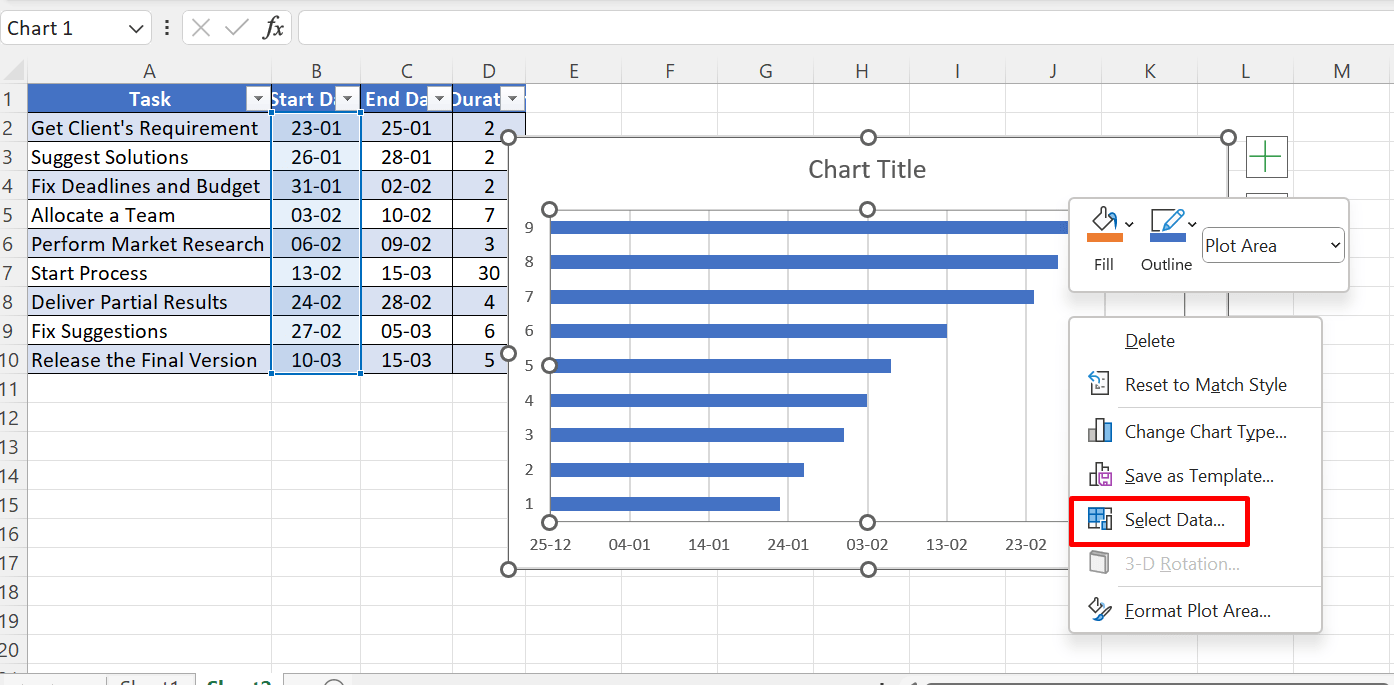Click the chart bar labeled 5
Screen dimensions: 1394x685
click(x=720, y=366)
